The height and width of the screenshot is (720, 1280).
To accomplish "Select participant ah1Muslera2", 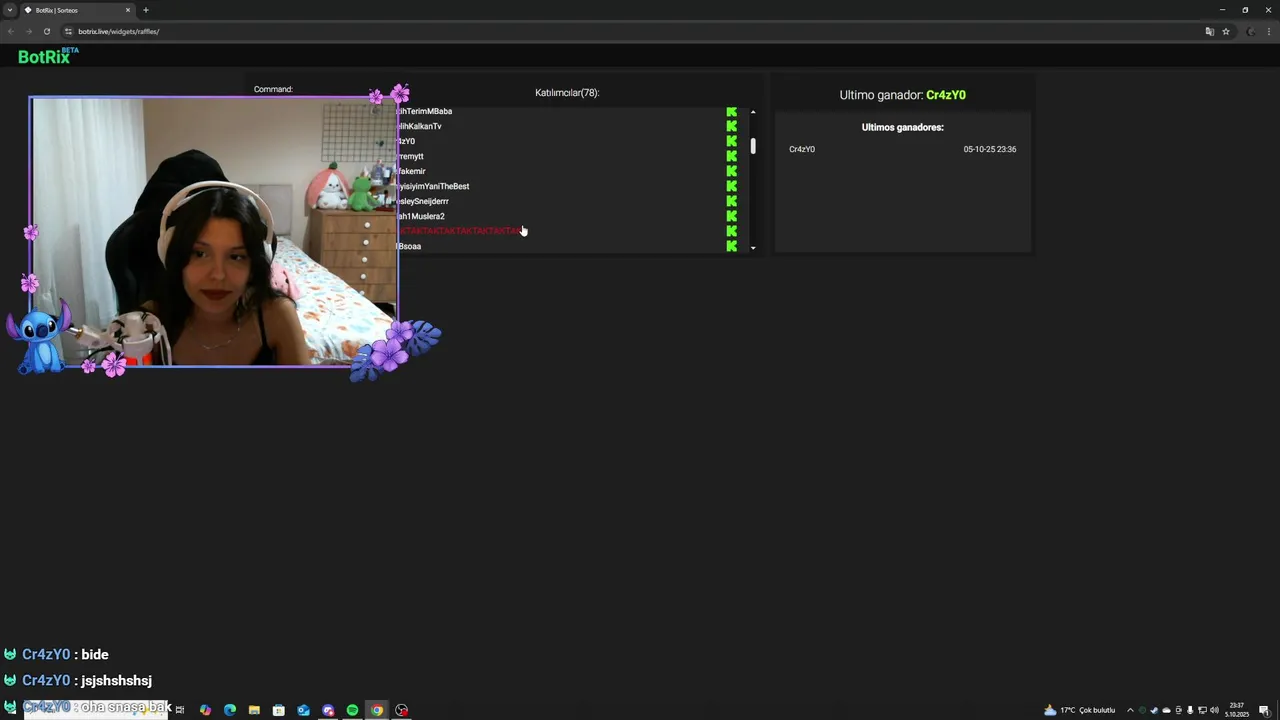I will pos(421,216).
